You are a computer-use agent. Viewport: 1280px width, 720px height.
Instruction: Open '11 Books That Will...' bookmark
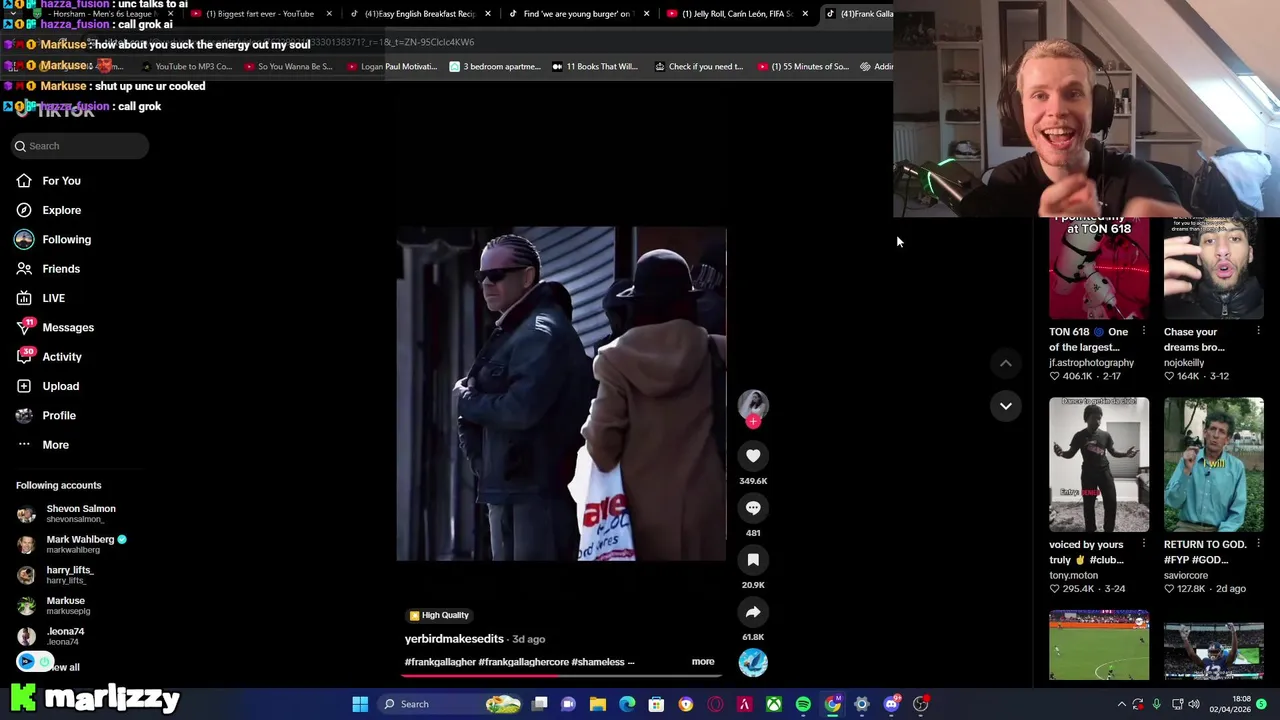[x=594, y=67]
